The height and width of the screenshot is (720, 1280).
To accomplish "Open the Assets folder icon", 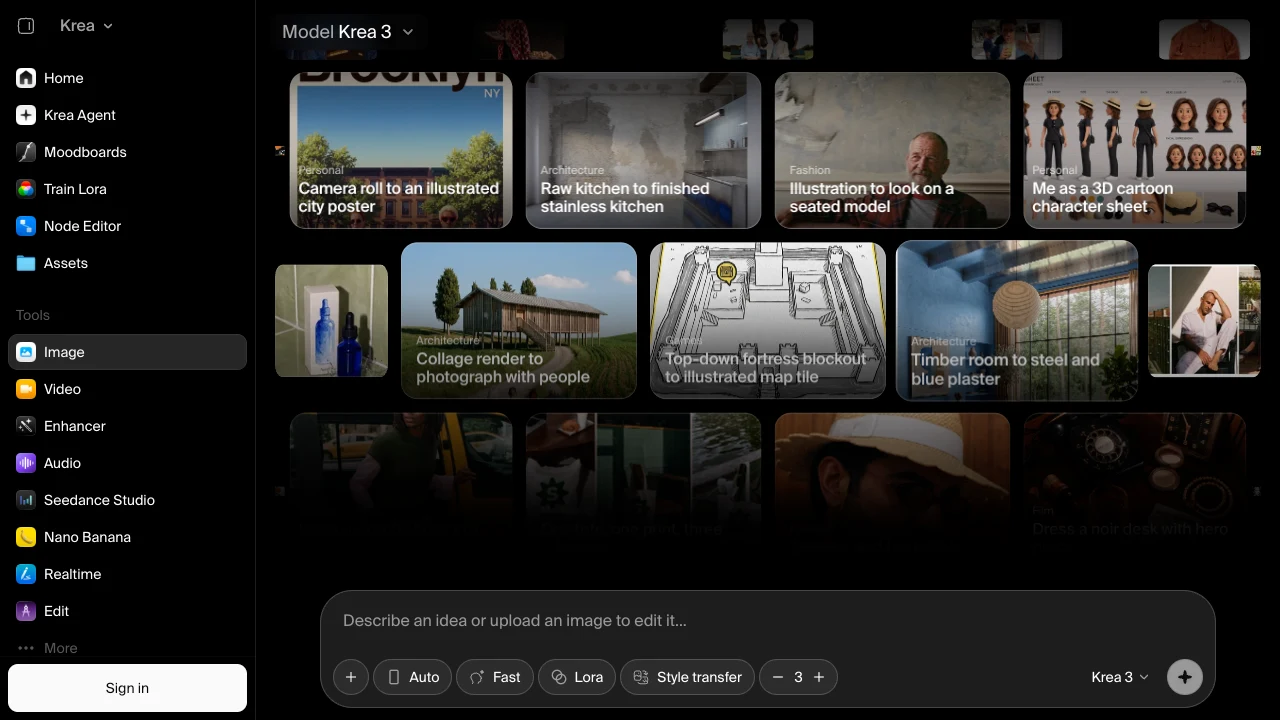I will (x=26, y=263).
